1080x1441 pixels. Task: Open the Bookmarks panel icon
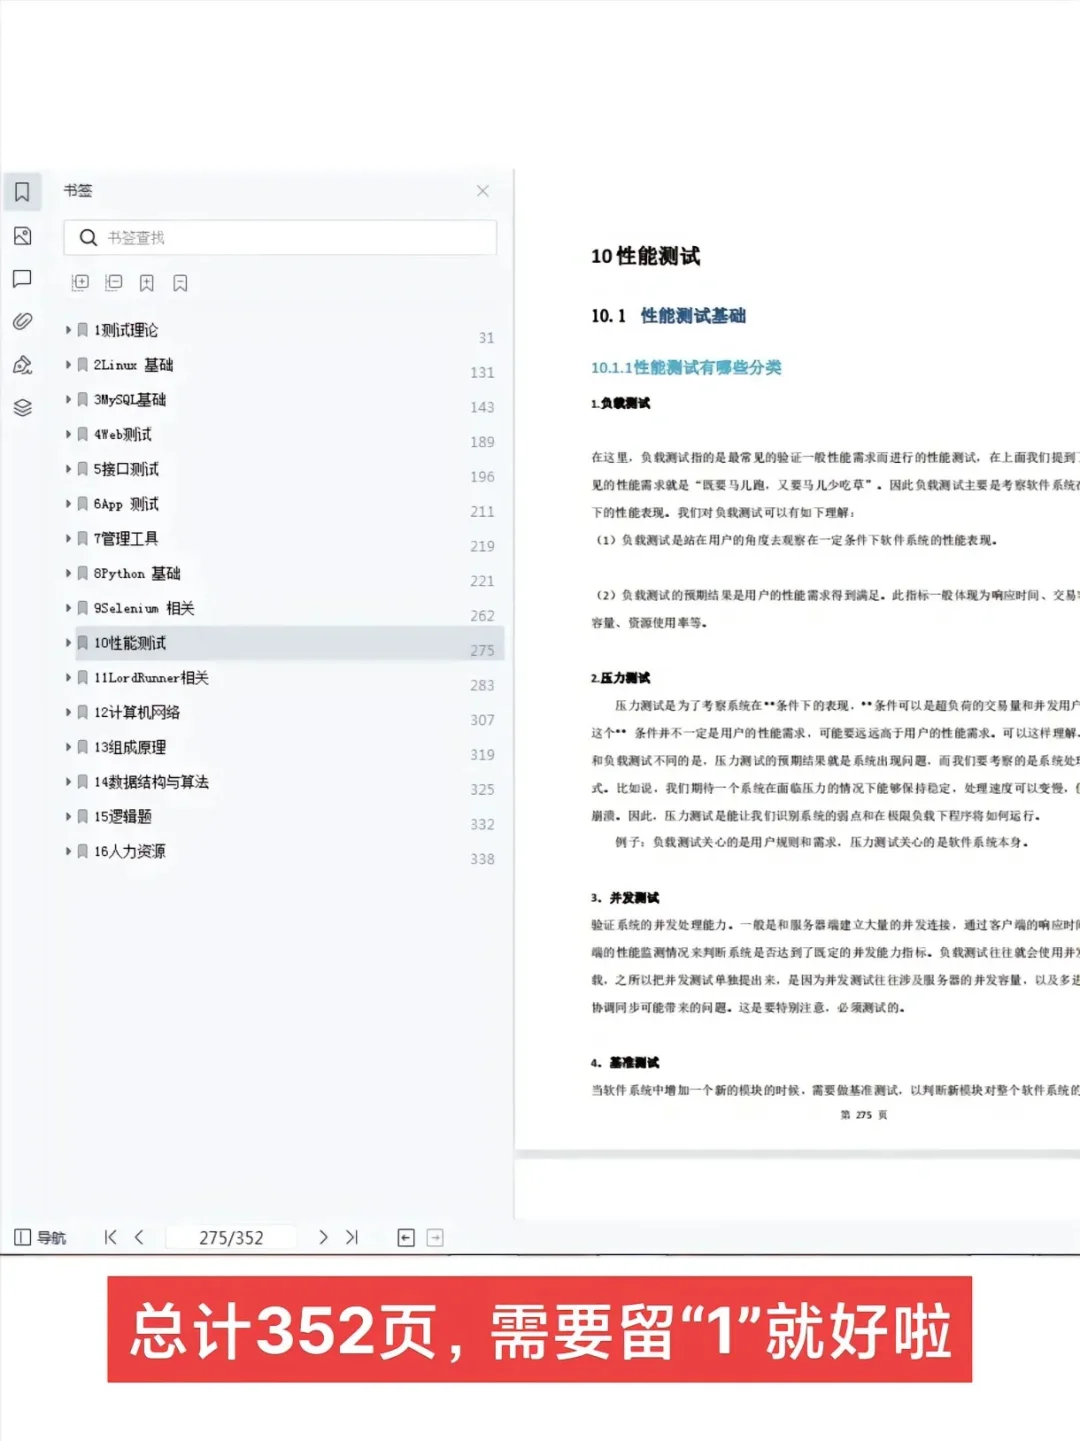pyautogui.click(x=22, y=192)
